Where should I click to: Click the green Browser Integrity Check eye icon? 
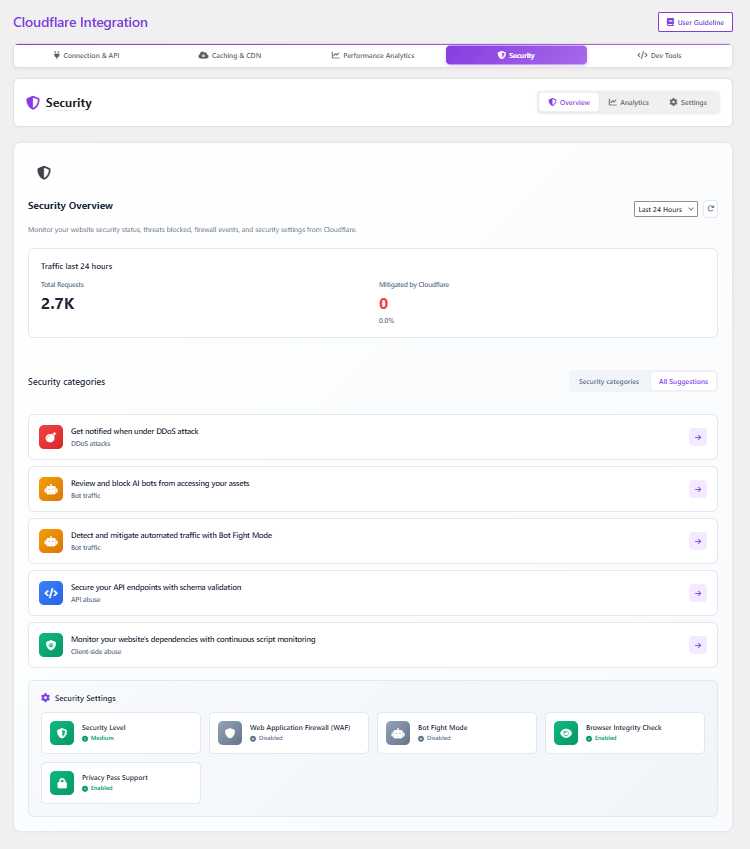566,733
